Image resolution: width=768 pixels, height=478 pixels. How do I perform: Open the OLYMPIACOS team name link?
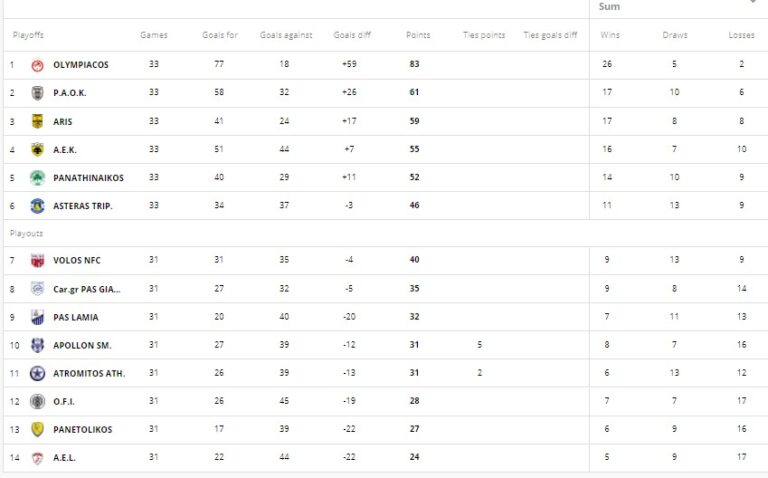pyautogui.click(x=81, y=65)
